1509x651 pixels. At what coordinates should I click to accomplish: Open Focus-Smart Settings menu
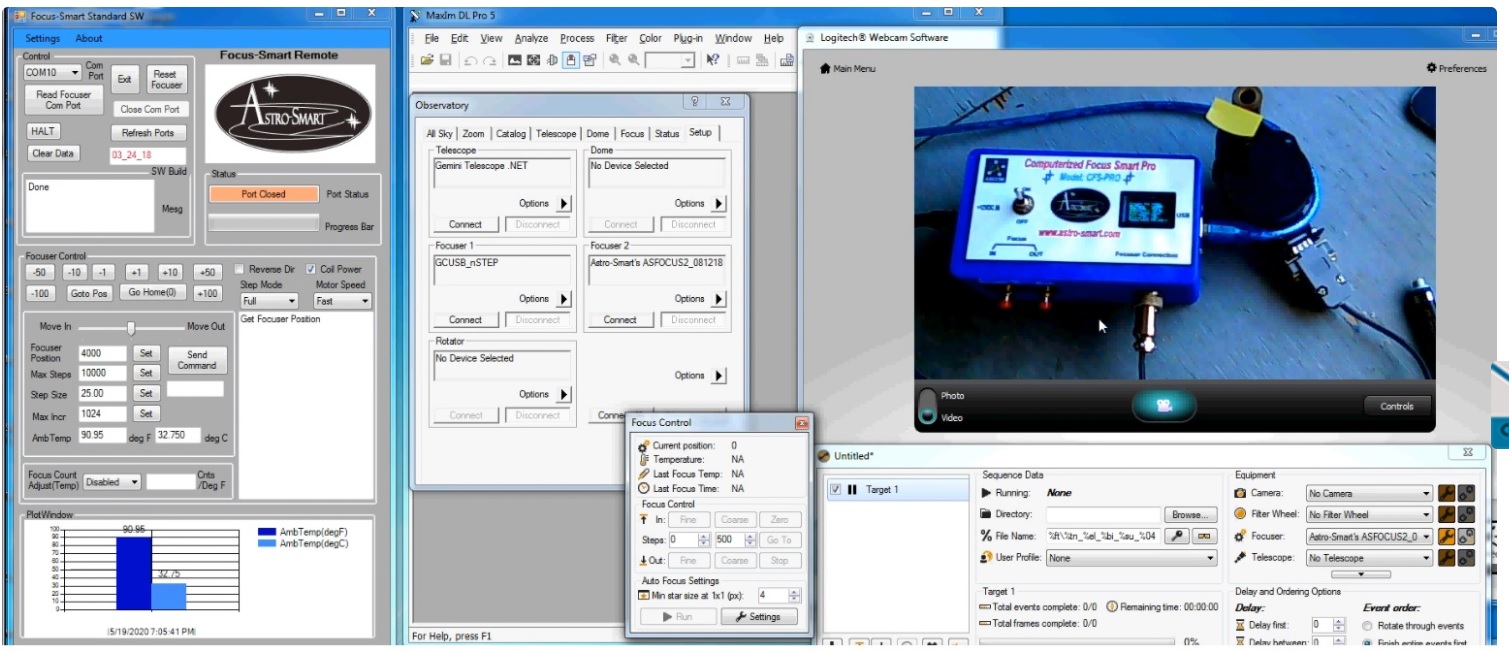(x=43, y=38)
